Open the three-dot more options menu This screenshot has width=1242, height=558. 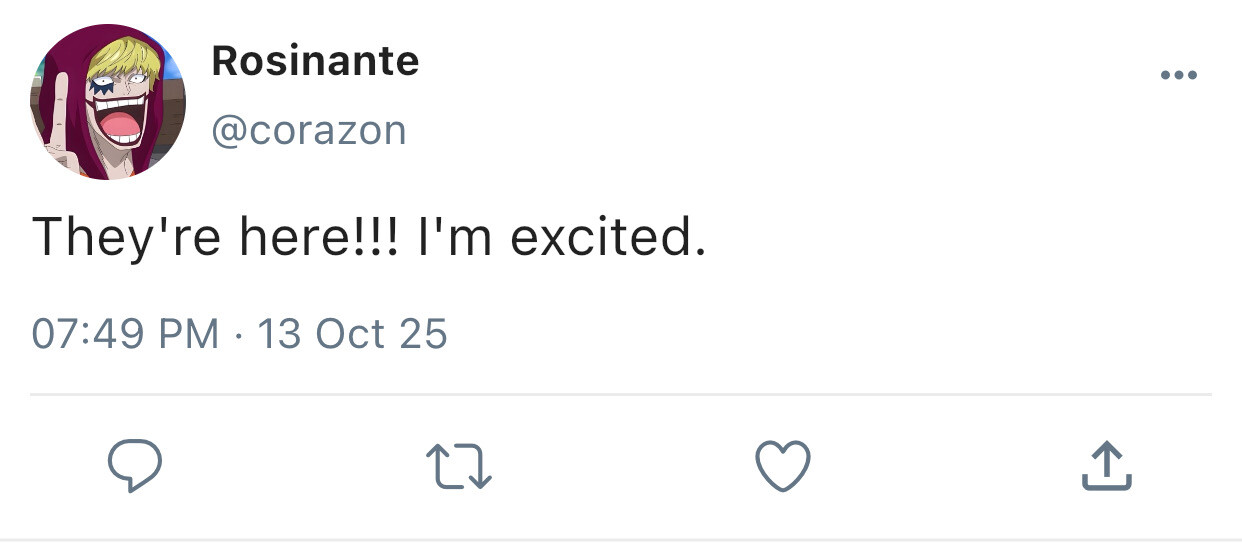[1178, 76]
